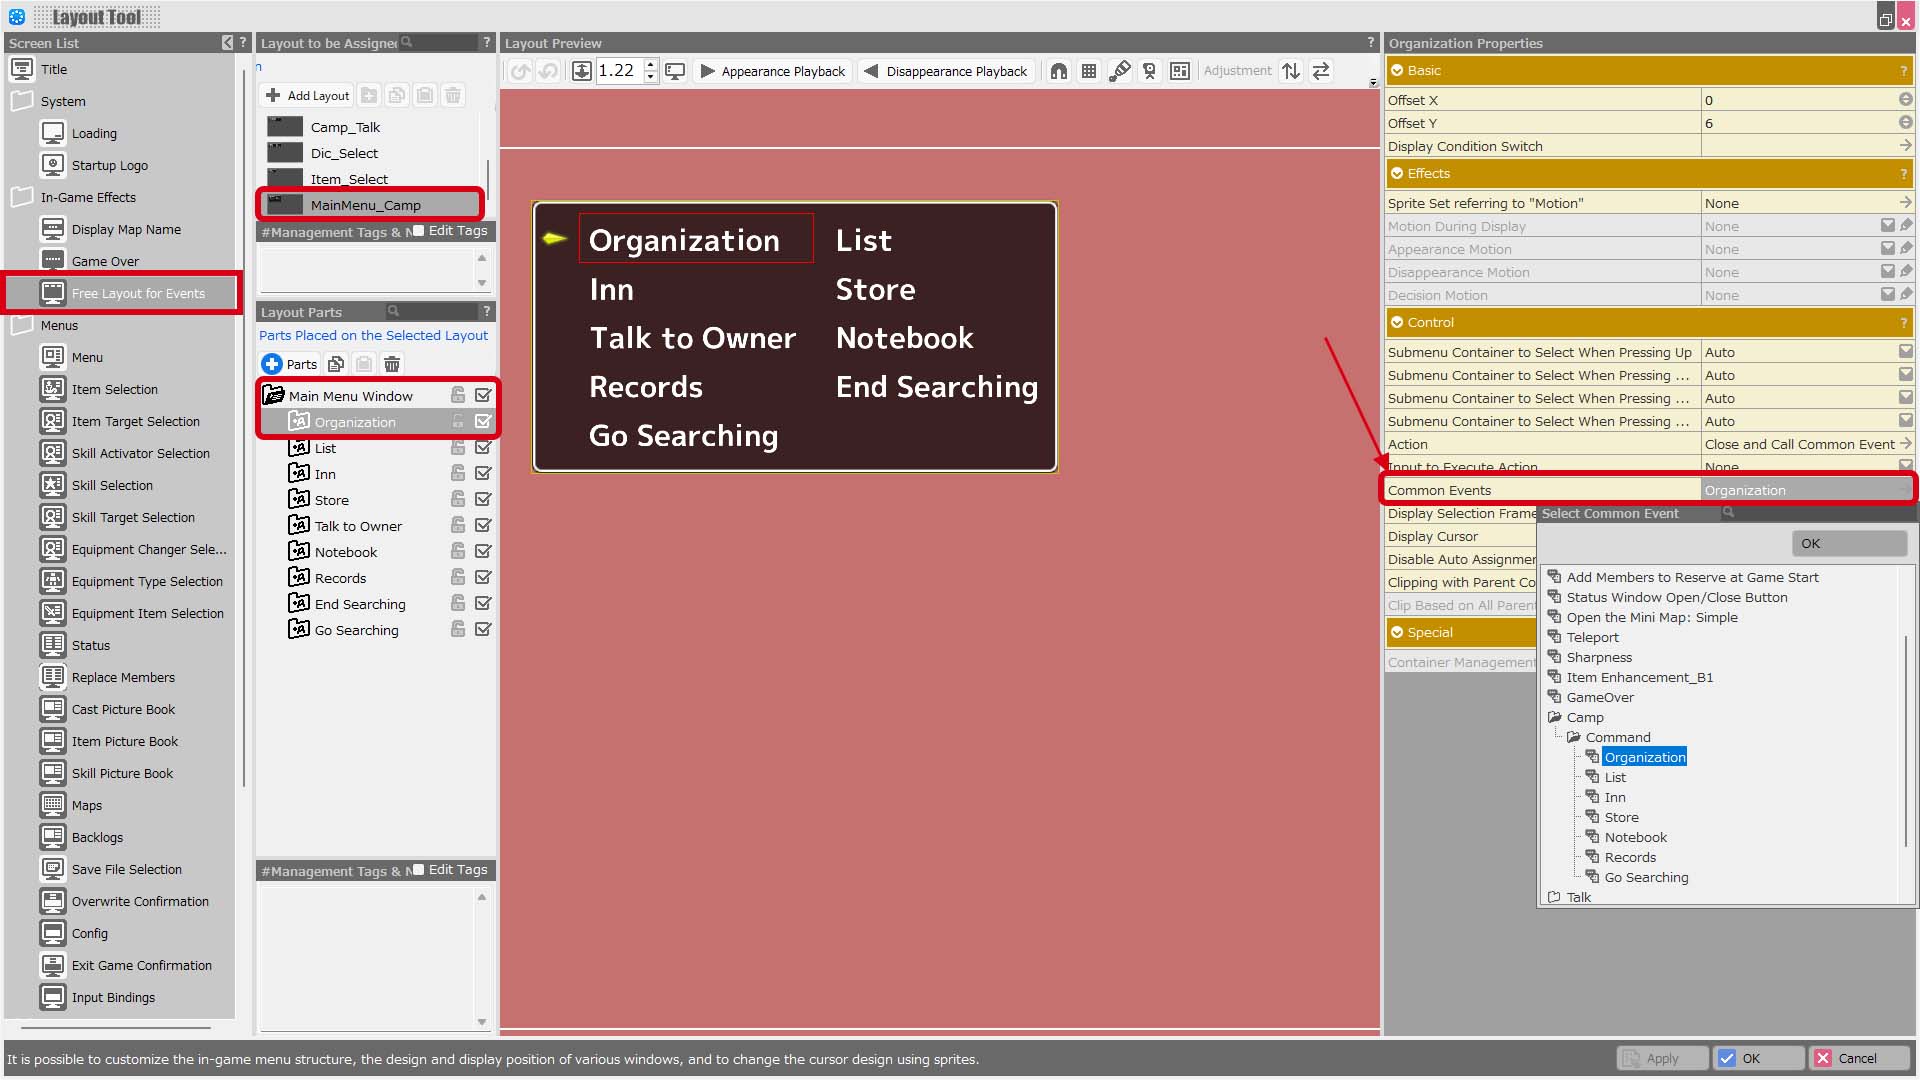Collapse the Basic properties section
This screenshot has width=1920, height=1080.
click(1397, 70)
